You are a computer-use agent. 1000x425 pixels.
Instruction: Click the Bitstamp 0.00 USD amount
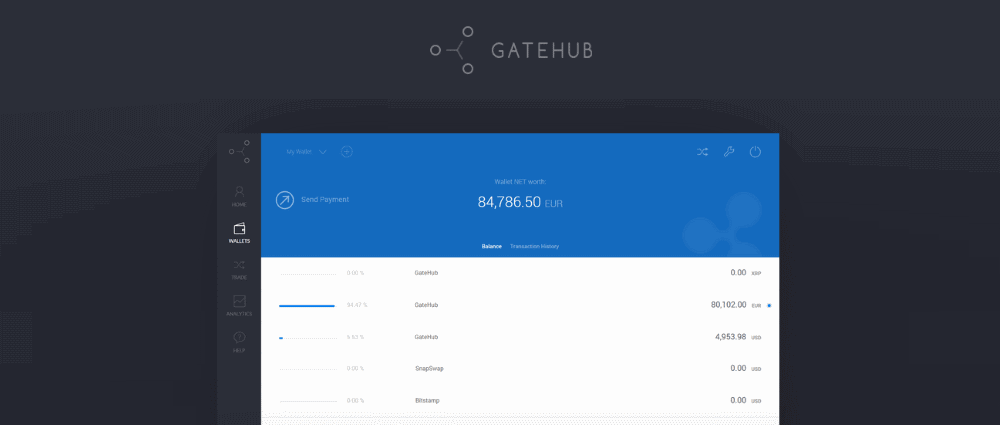[x=746, y=401]
